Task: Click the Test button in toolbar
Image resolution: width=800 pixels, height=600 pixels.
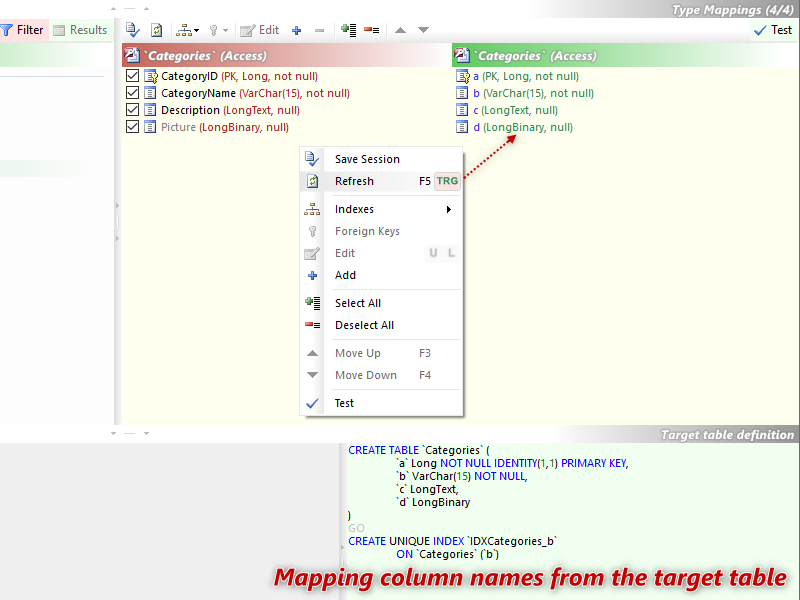Action: tap(773, 30)
